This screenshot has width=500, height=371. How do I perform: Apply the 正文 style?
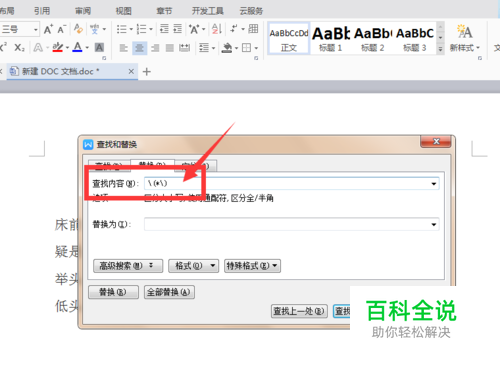click(289, 38)
